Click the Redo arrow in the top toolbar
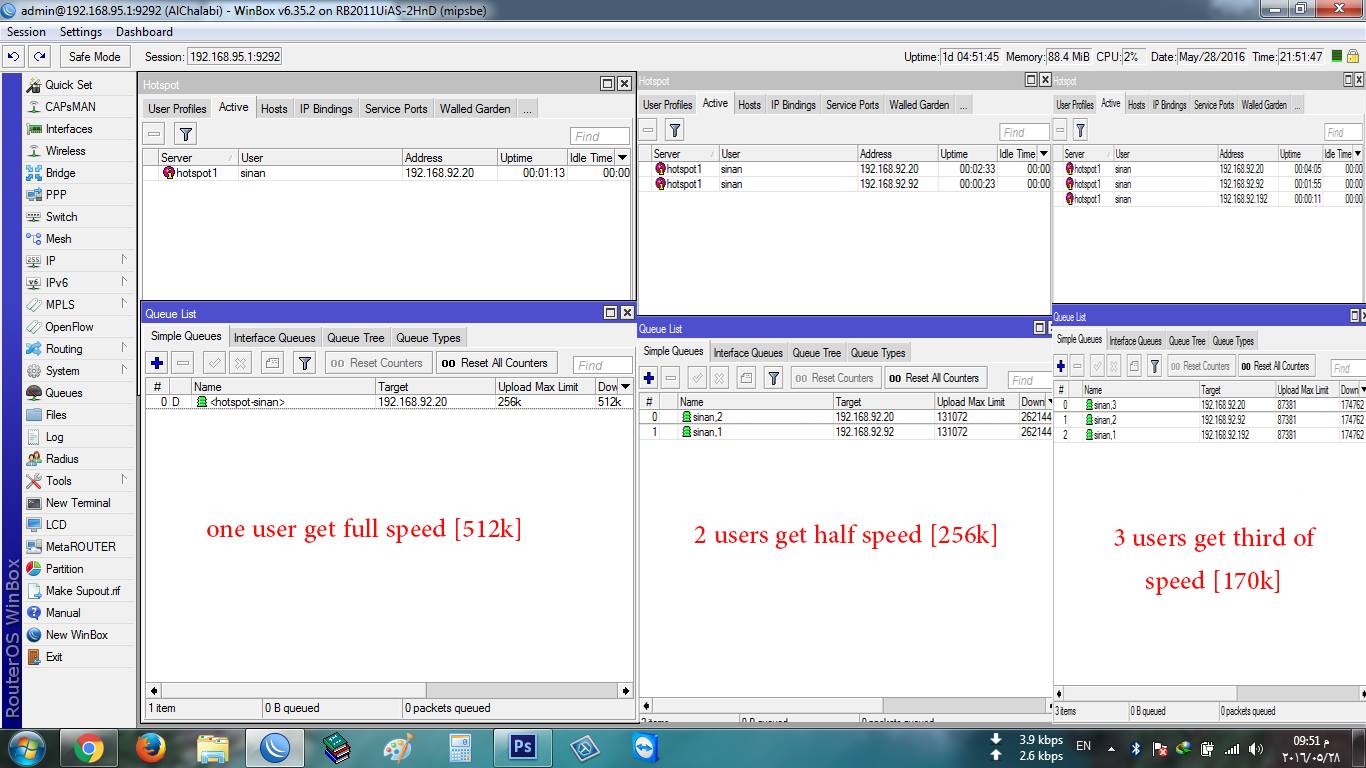This screenshot has width=1366, height=768. (x=40, y=57)
